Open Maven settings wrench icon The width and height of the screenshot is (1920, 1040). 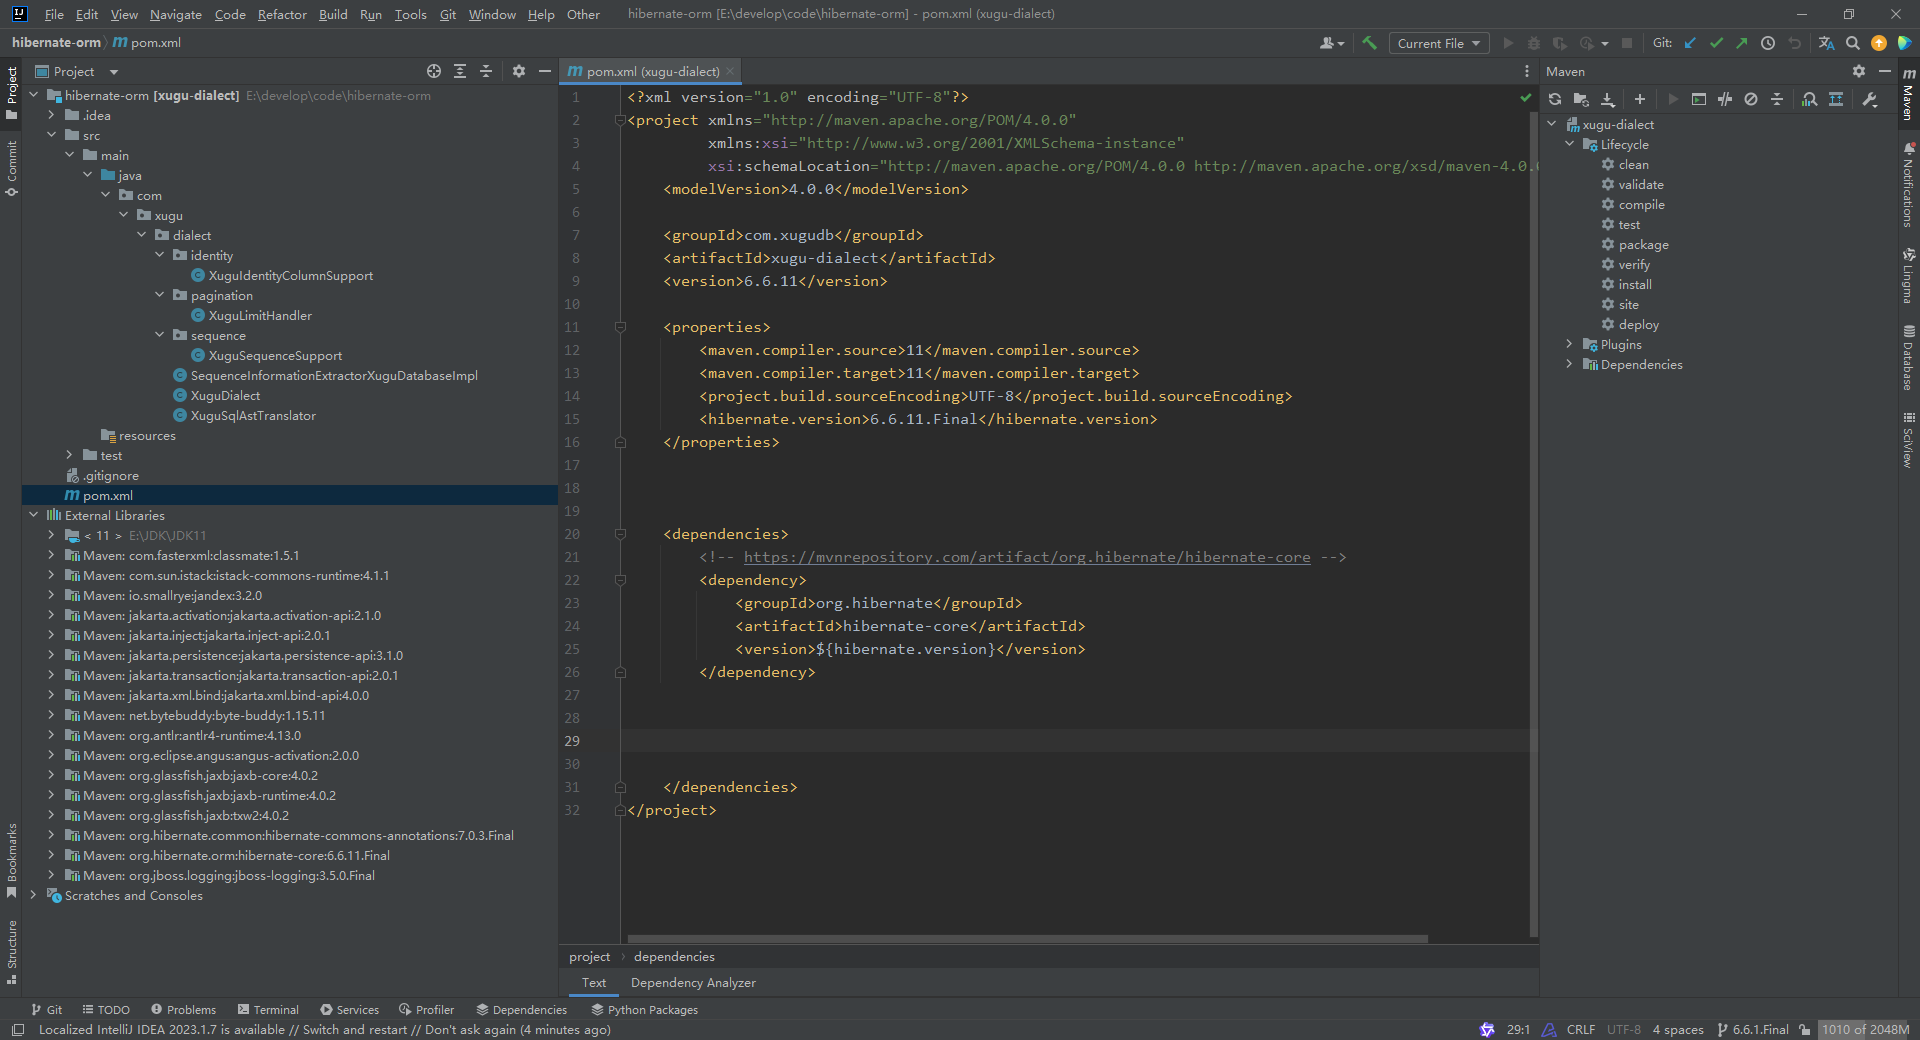[x=1870, y=99]
